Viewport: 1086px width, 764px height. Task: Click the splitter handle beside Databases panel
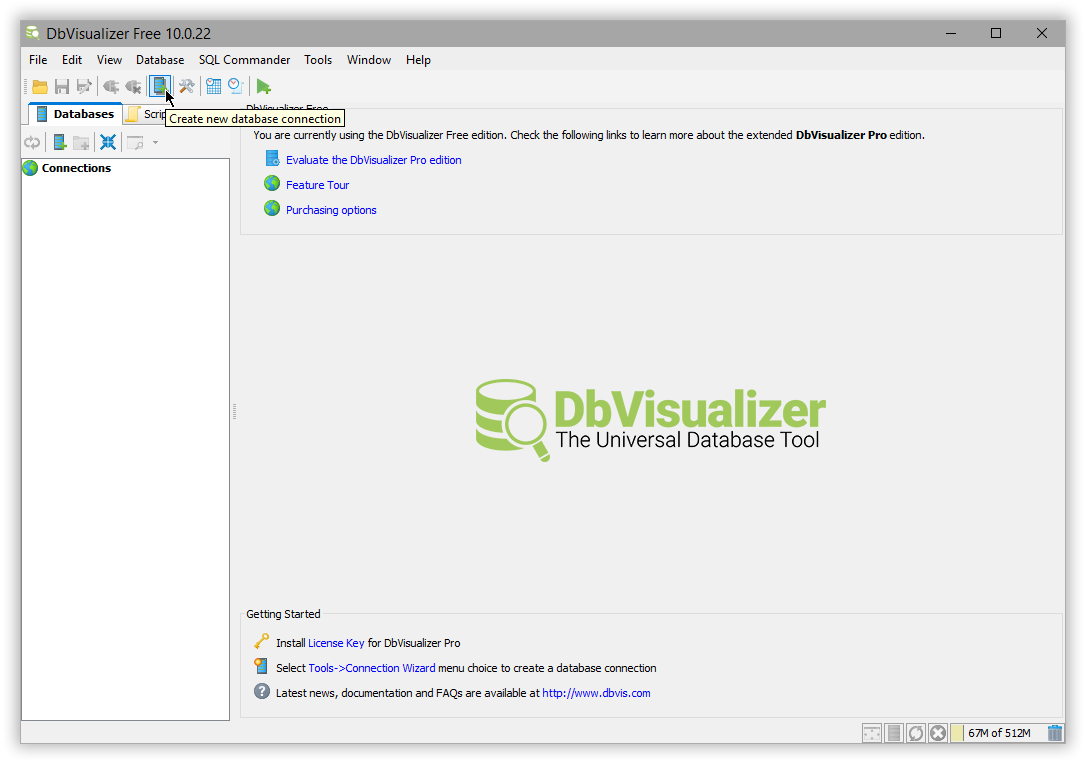(235, 411)
